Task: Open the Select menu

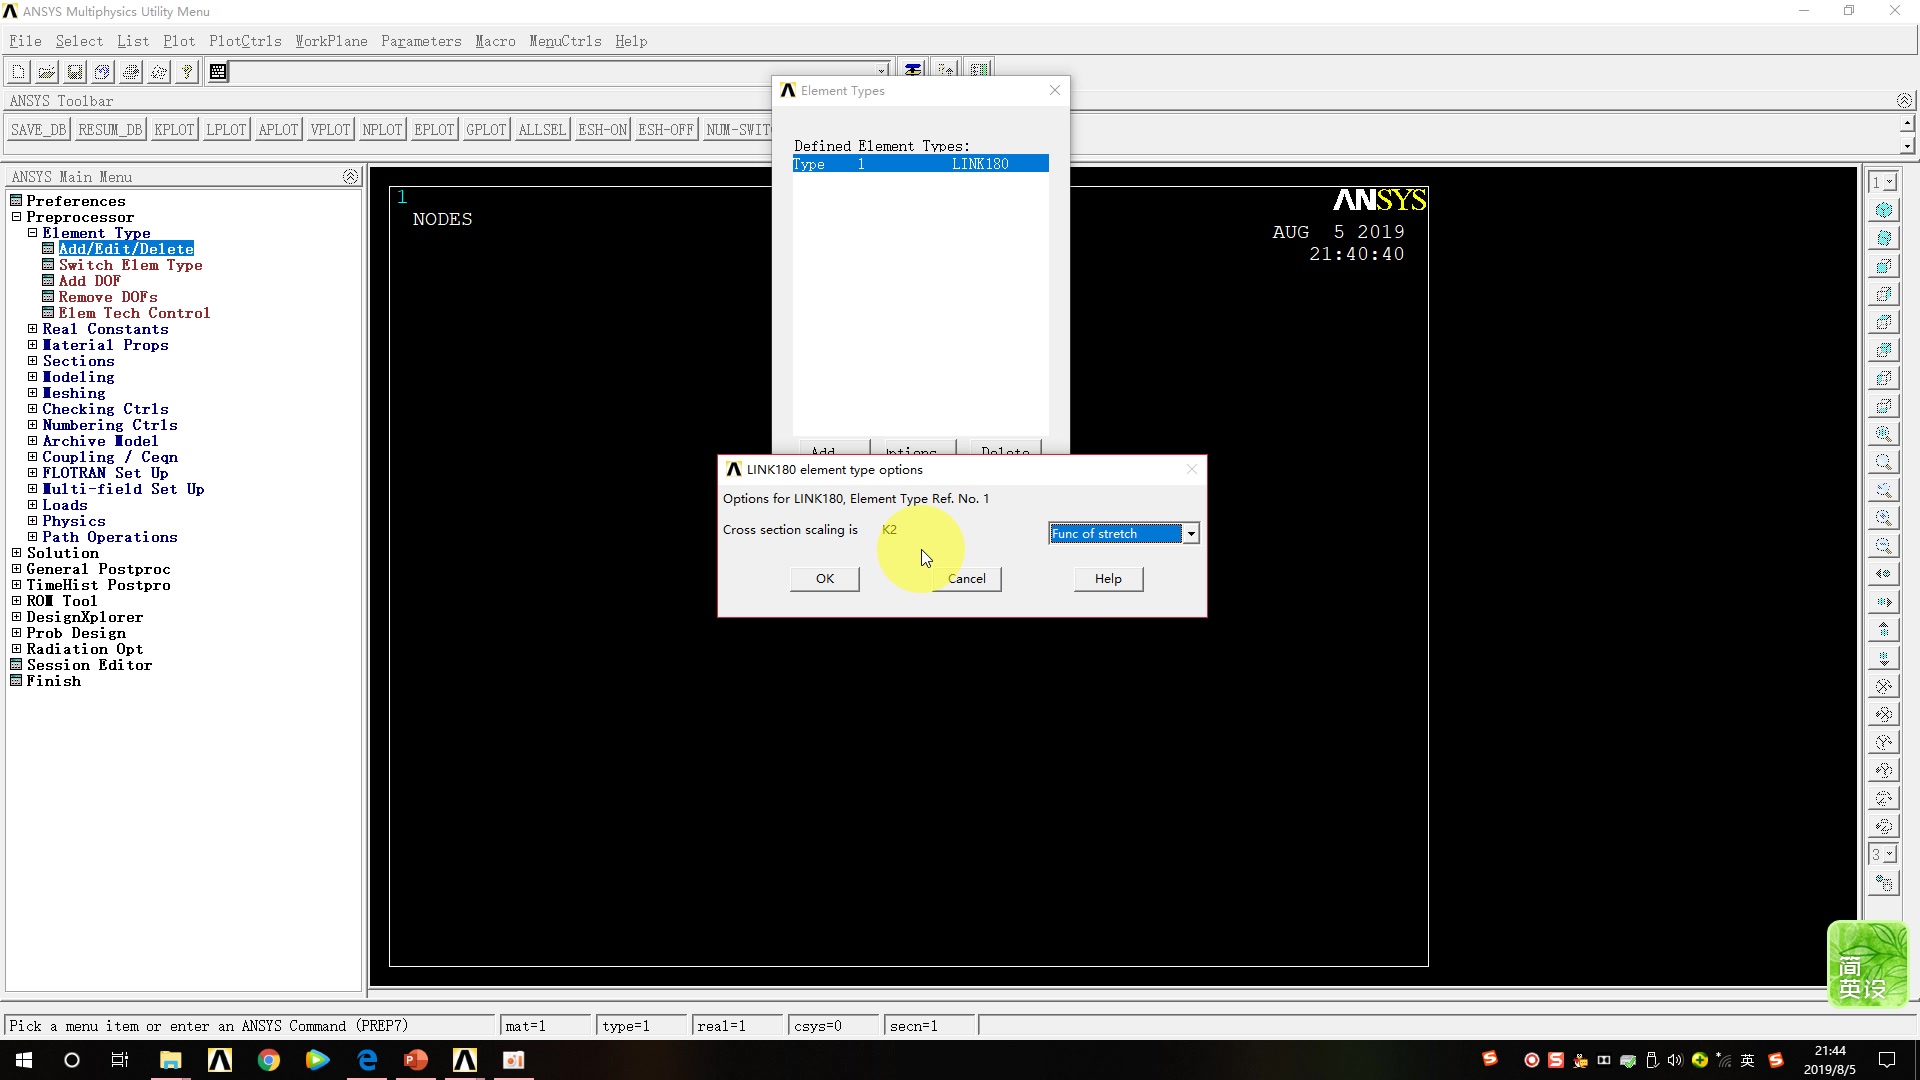Action: click(x=79, y=41)
